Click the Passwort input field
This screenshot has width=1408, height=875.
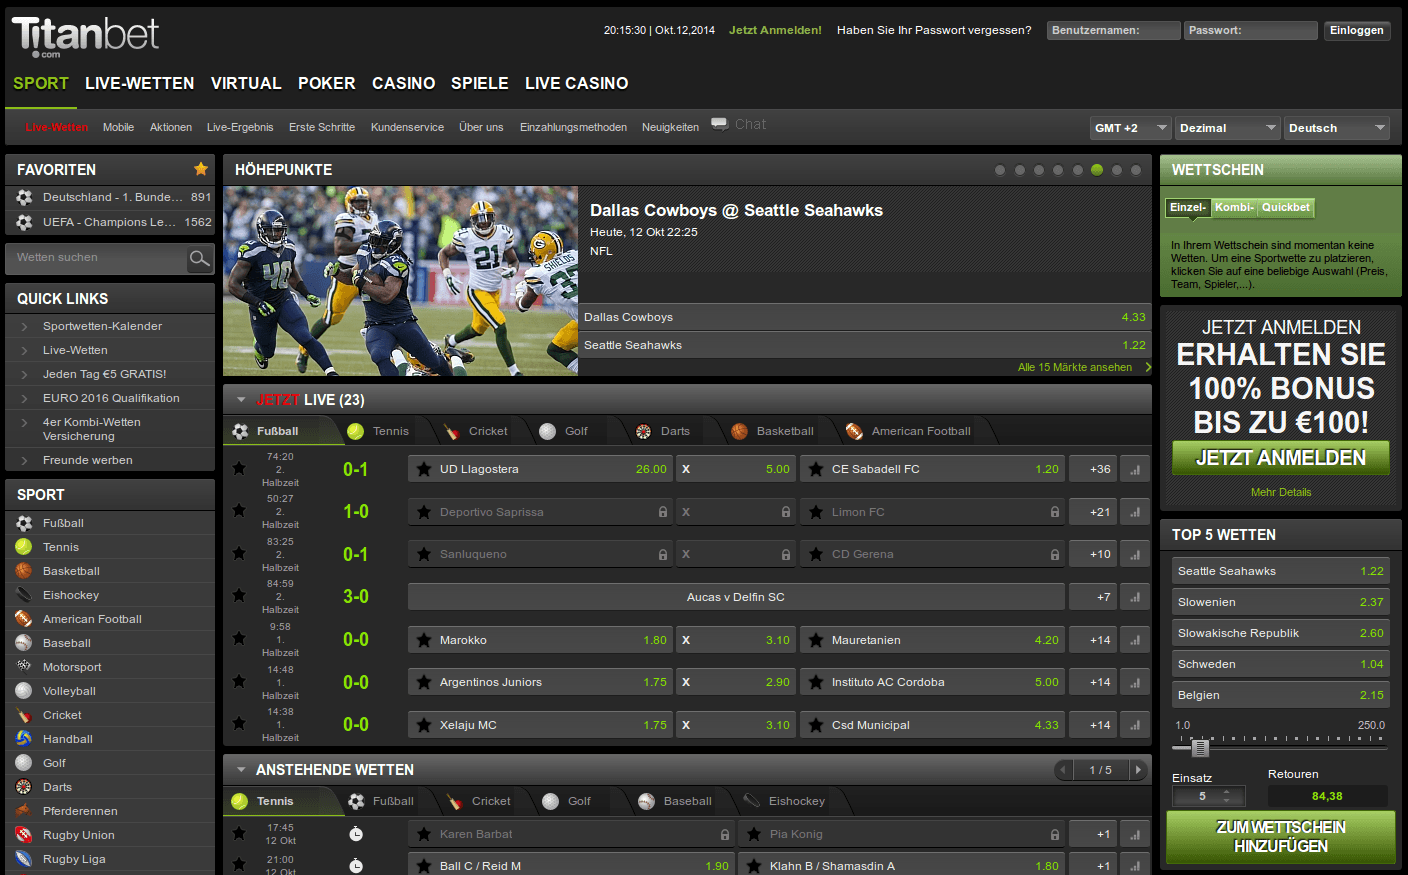point(1251,30)
